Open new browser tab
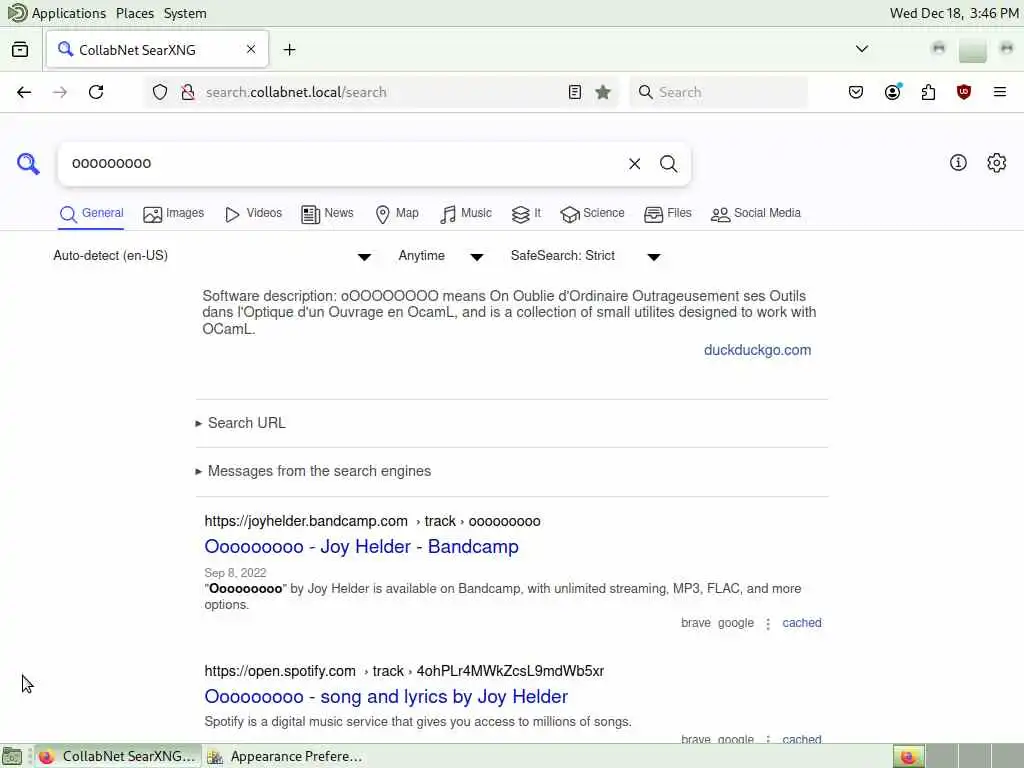 (x=289, y=50)
